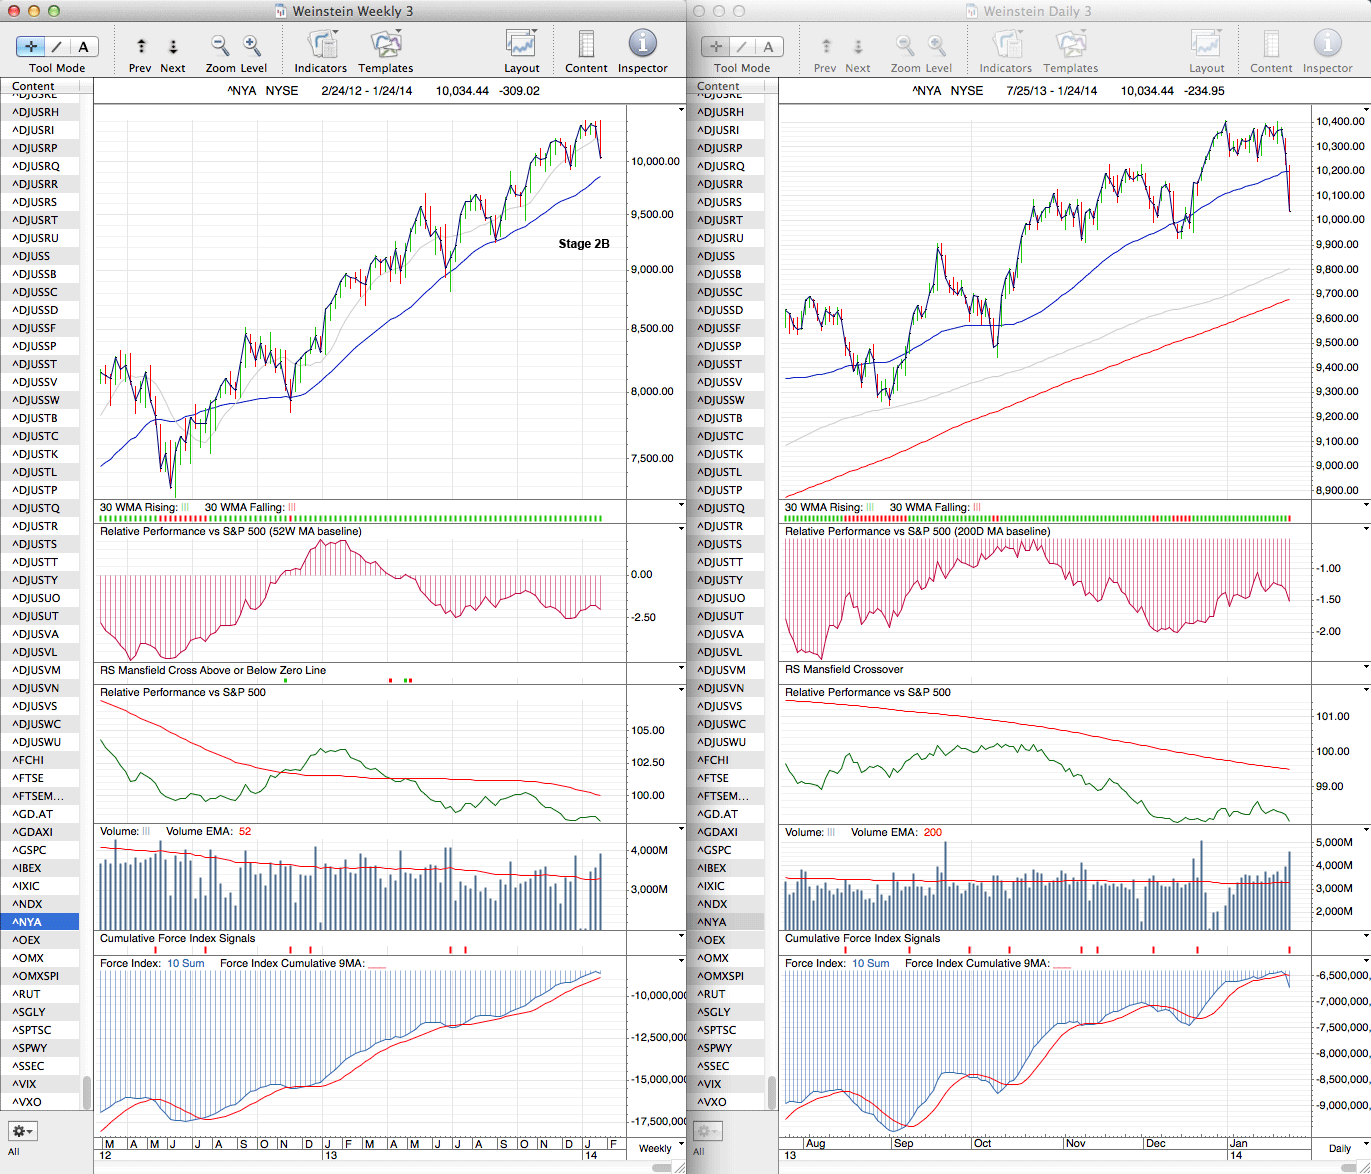Choose ^FTSE in the Daily symbol list
This screenshot has width=1371, height=1174.
(x=714, y=778)
